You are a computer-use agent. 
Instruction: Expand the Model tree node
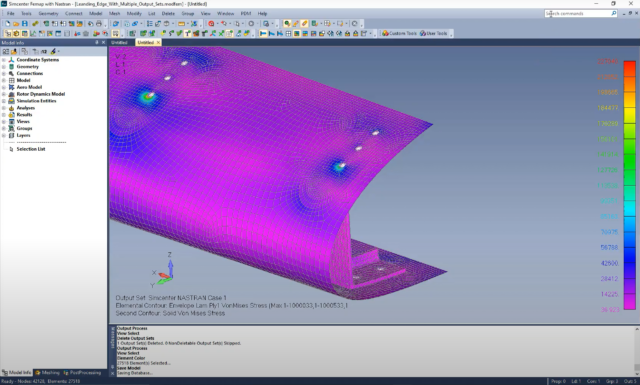(x=4, y=80)
